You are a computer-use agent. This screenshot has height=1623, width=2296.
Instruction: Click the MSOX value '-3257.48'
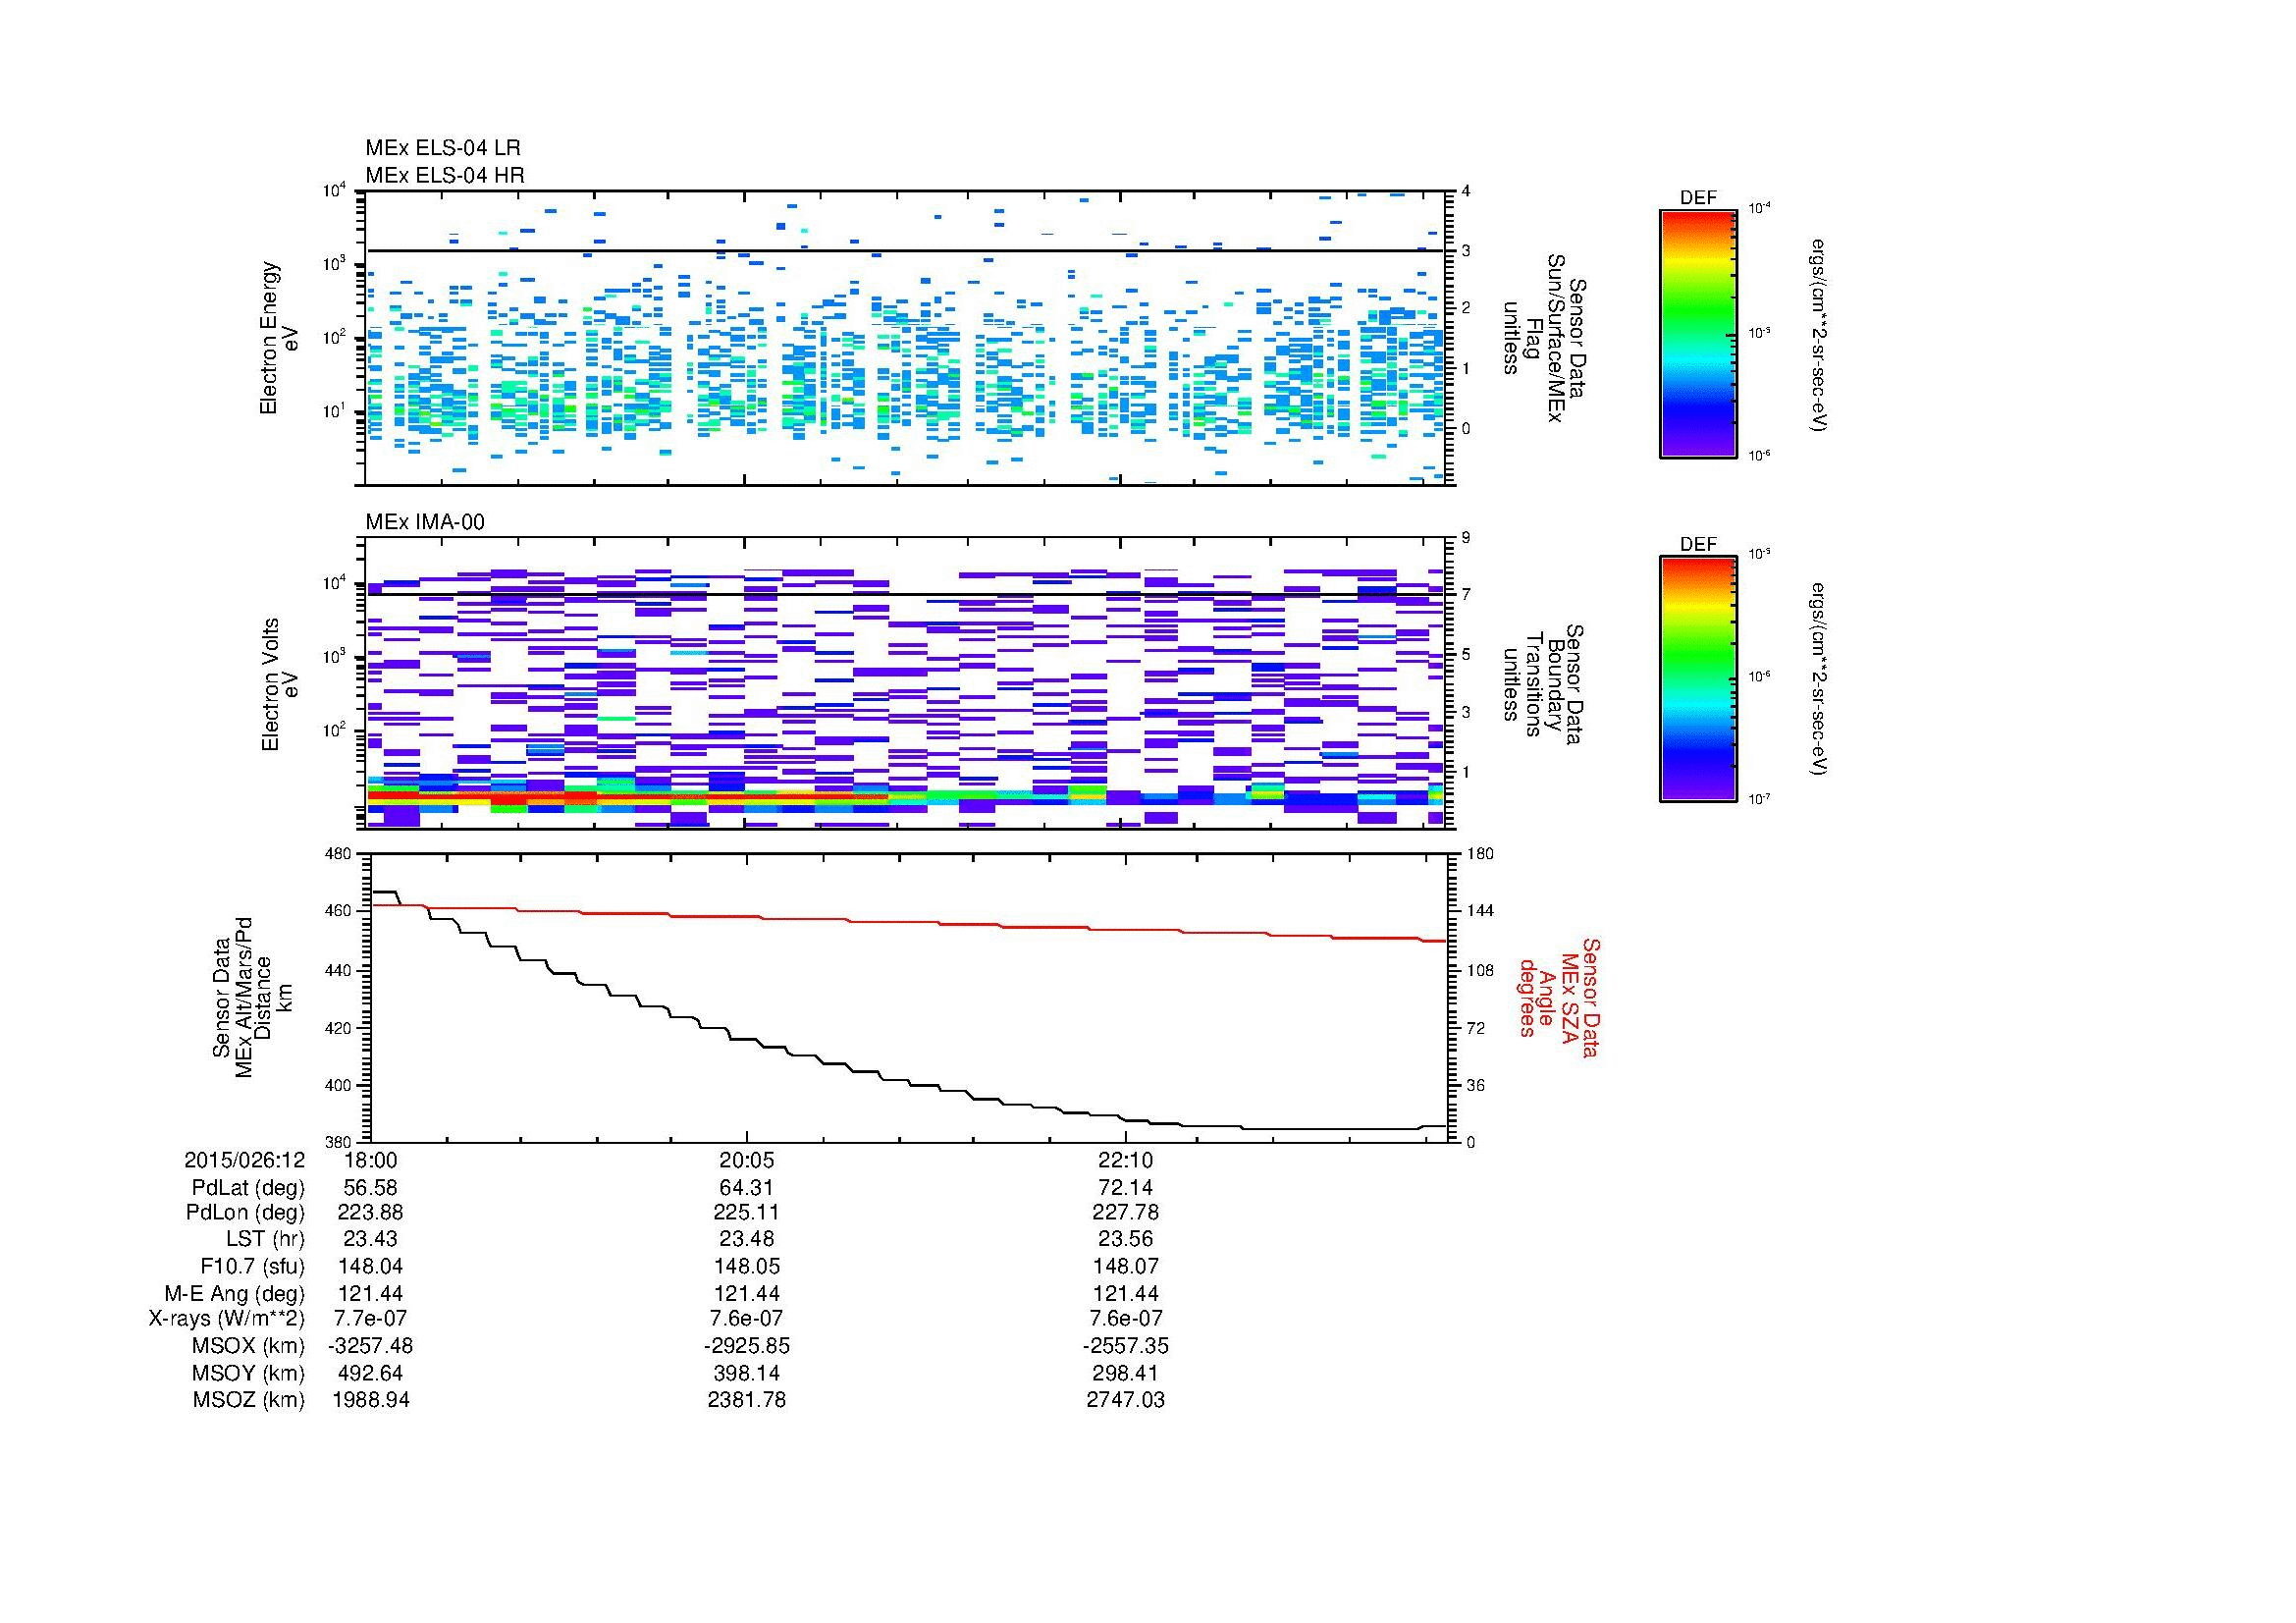370,1346
